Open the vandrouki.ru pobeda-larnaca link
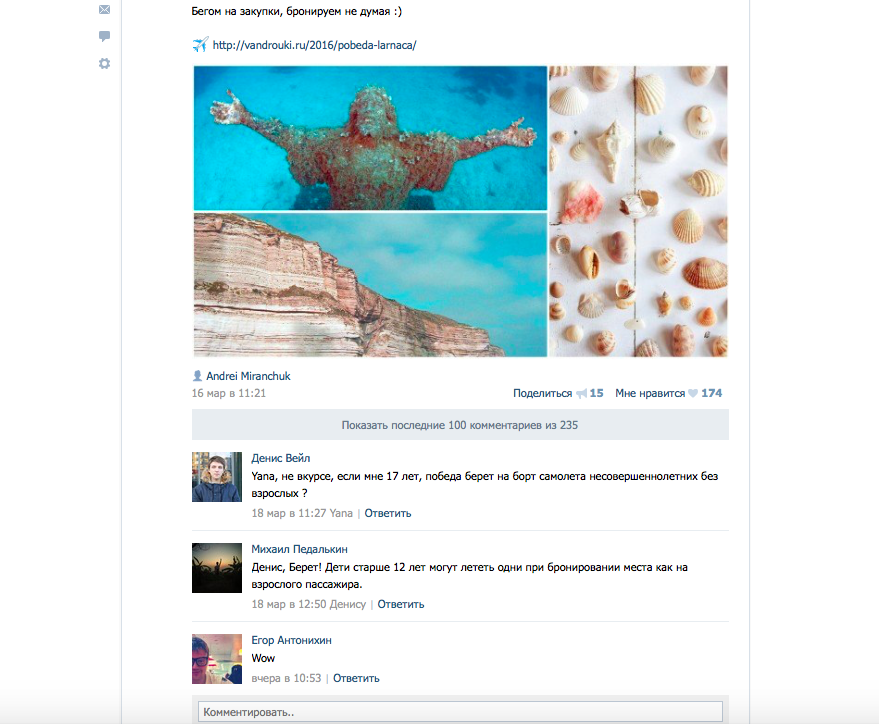The image size is (879, 724). [x=314, y=45]
